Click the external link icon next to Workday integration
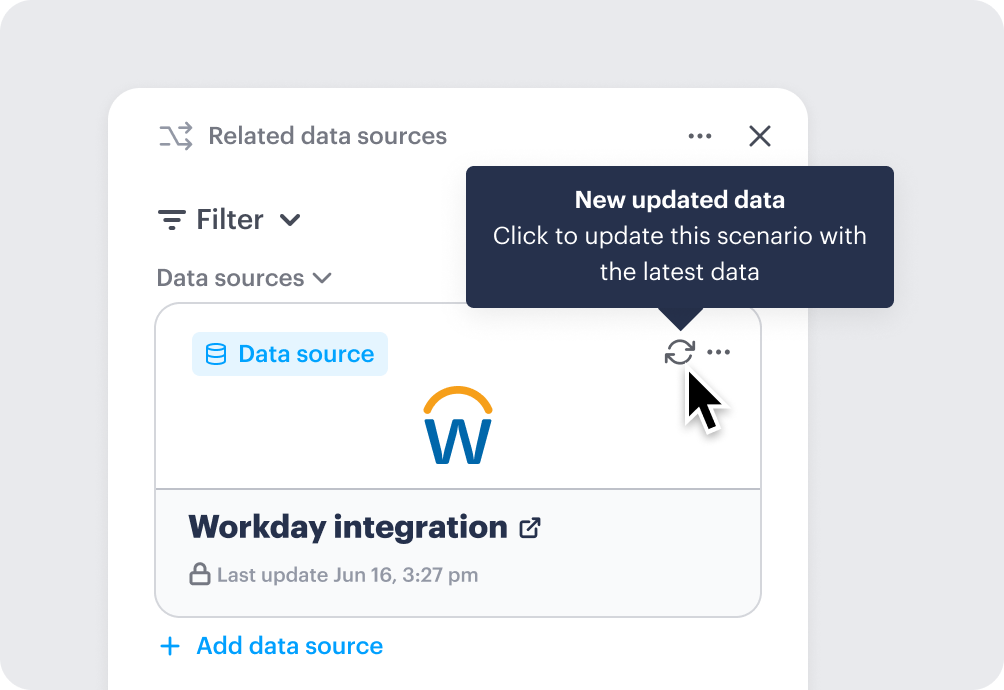This screenshot has height=690, width=1004. (x=530, y=527)
